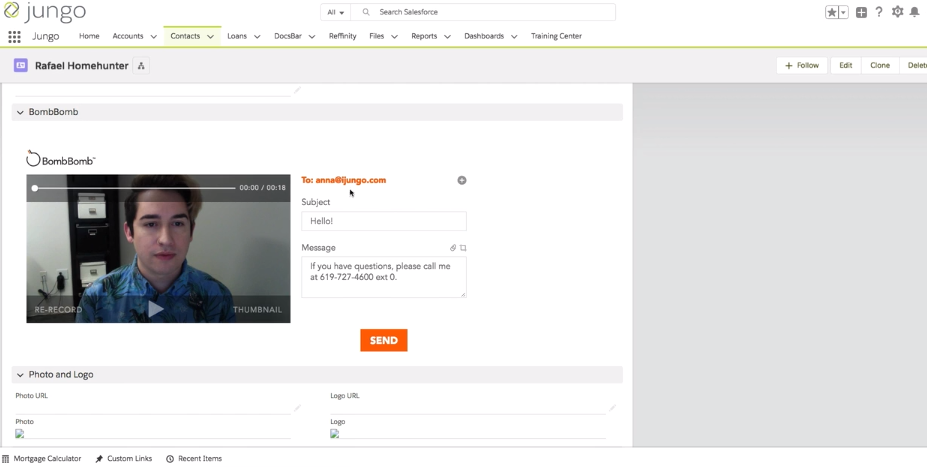Click the Clone button
The width and height of the screenshot is (927, 467).
pos(880,66)
